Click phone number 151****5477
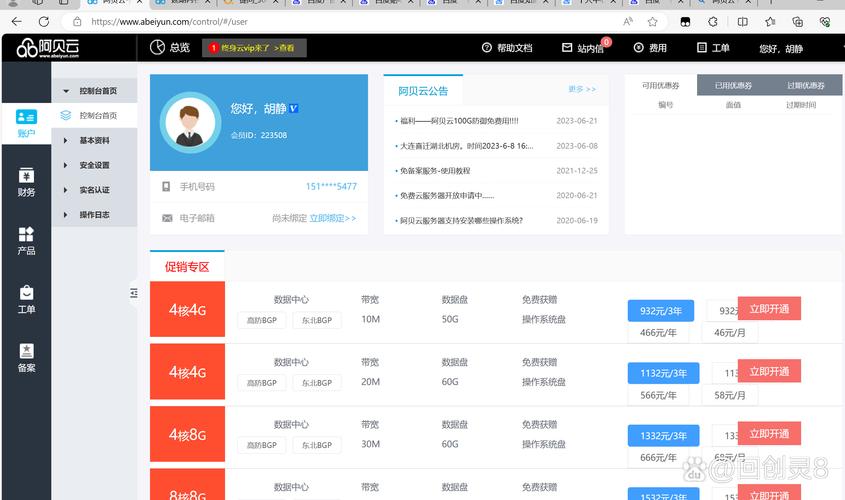 [331, 186]
